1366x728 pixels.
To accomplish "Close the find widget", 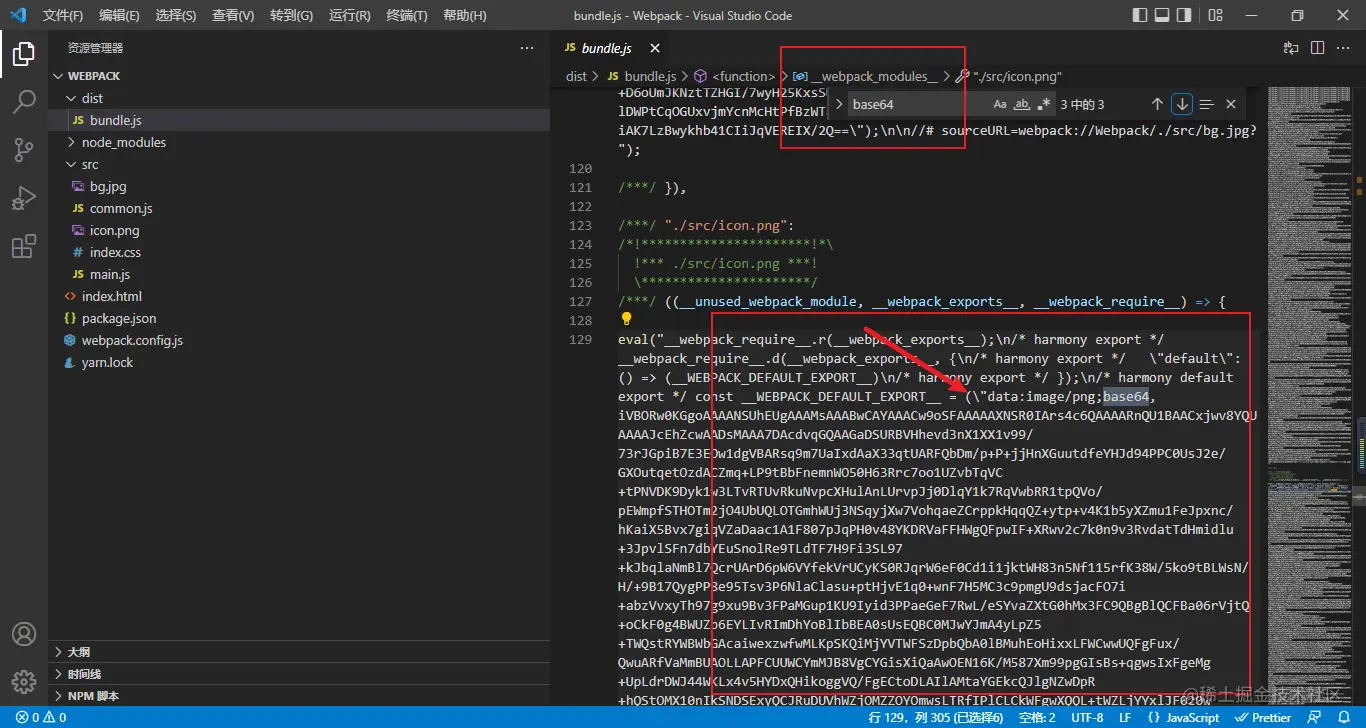I will pos(1231,104).
